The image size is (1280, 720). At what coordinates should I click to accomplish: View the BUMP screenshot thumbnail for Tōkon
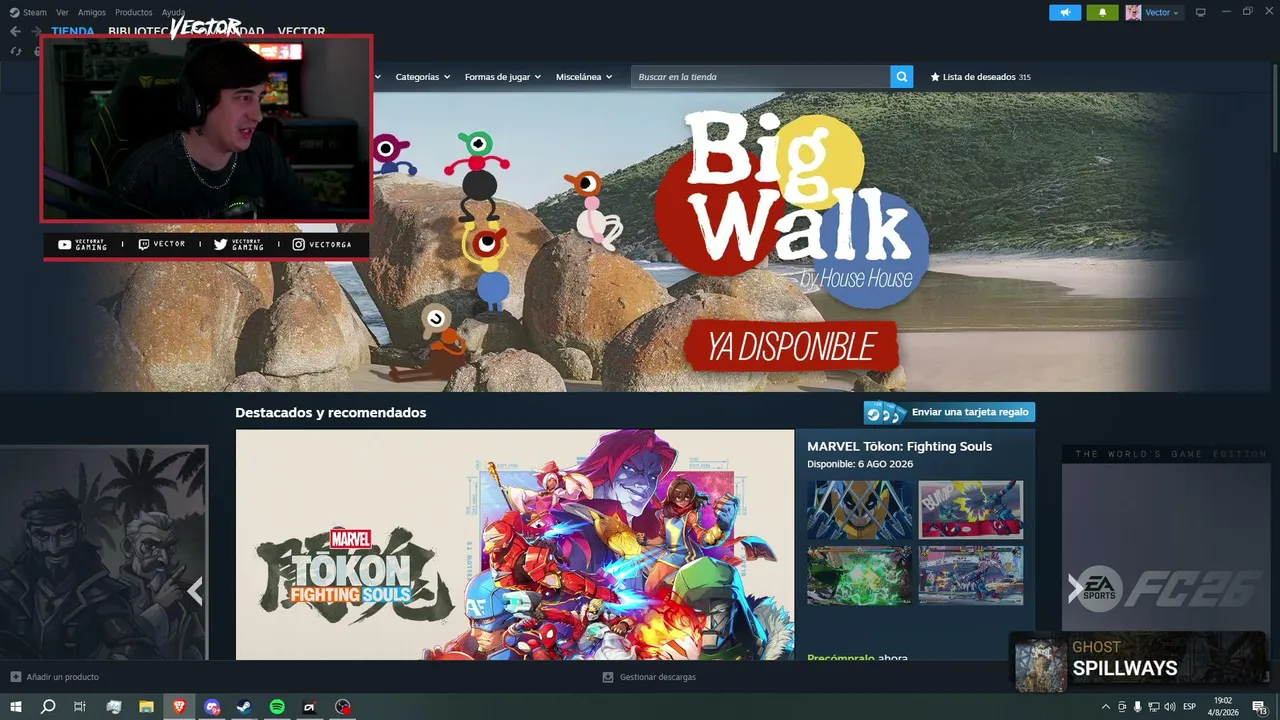(971, 510)
